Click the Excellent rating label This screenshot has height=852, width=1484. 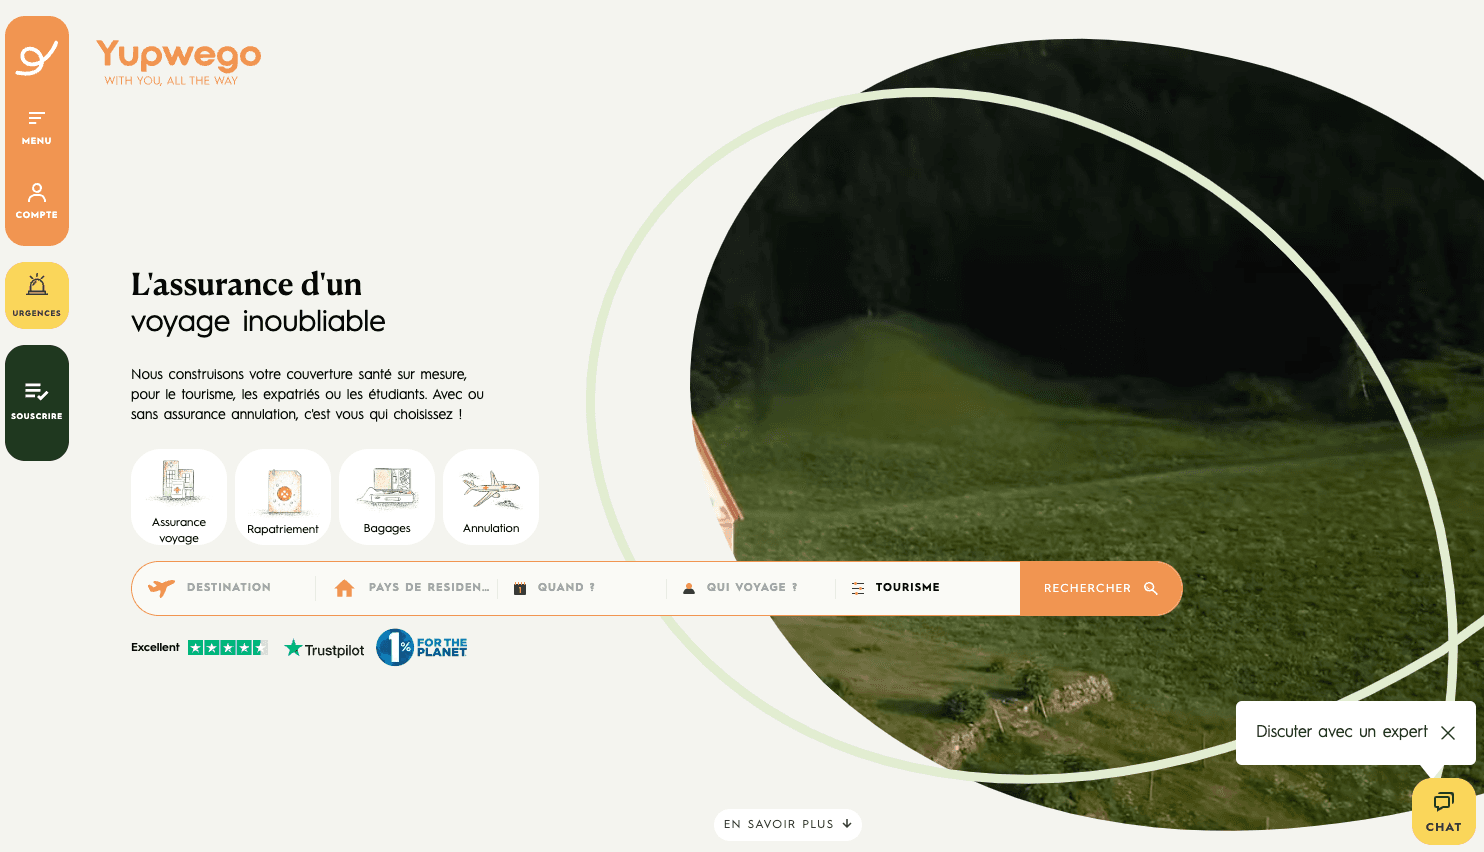point(155,647)
